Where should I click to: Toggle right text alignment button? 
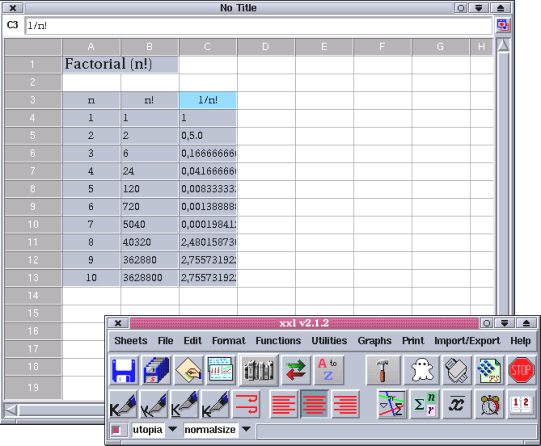[345, 404]
